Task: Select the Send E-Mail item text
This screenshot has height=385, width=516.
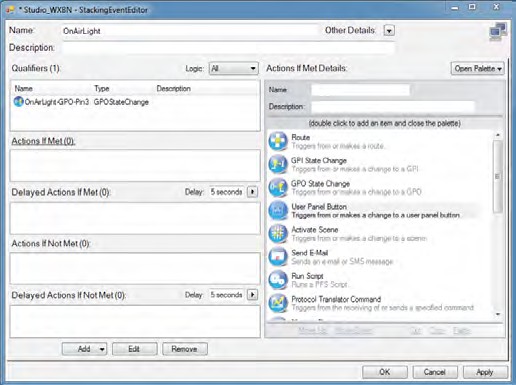Action: tap(310, 253)
